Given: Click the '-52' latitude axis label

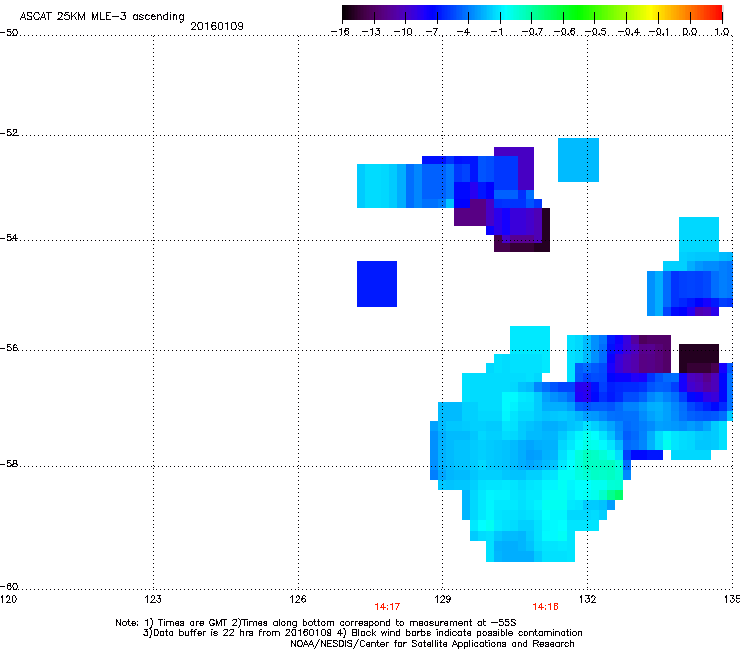Looking at the screenshot, I should click(x=9, y=133).
